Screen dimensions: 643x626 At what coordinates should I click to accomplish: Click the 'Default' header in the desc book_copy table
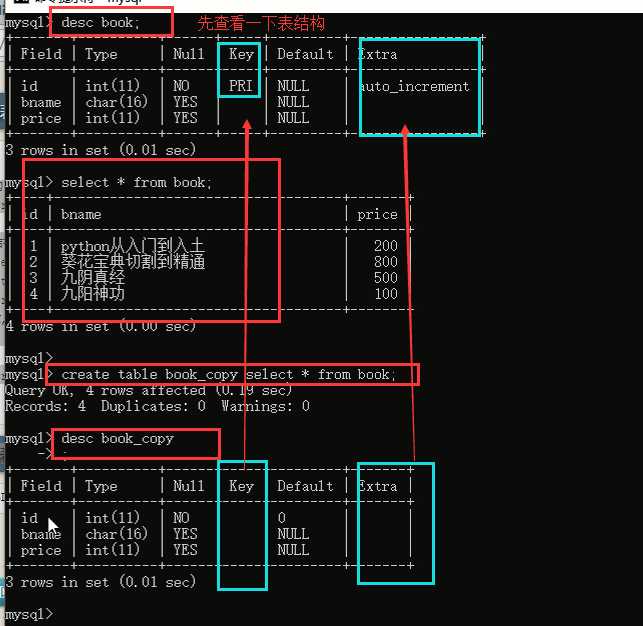[x=305, y=486]
